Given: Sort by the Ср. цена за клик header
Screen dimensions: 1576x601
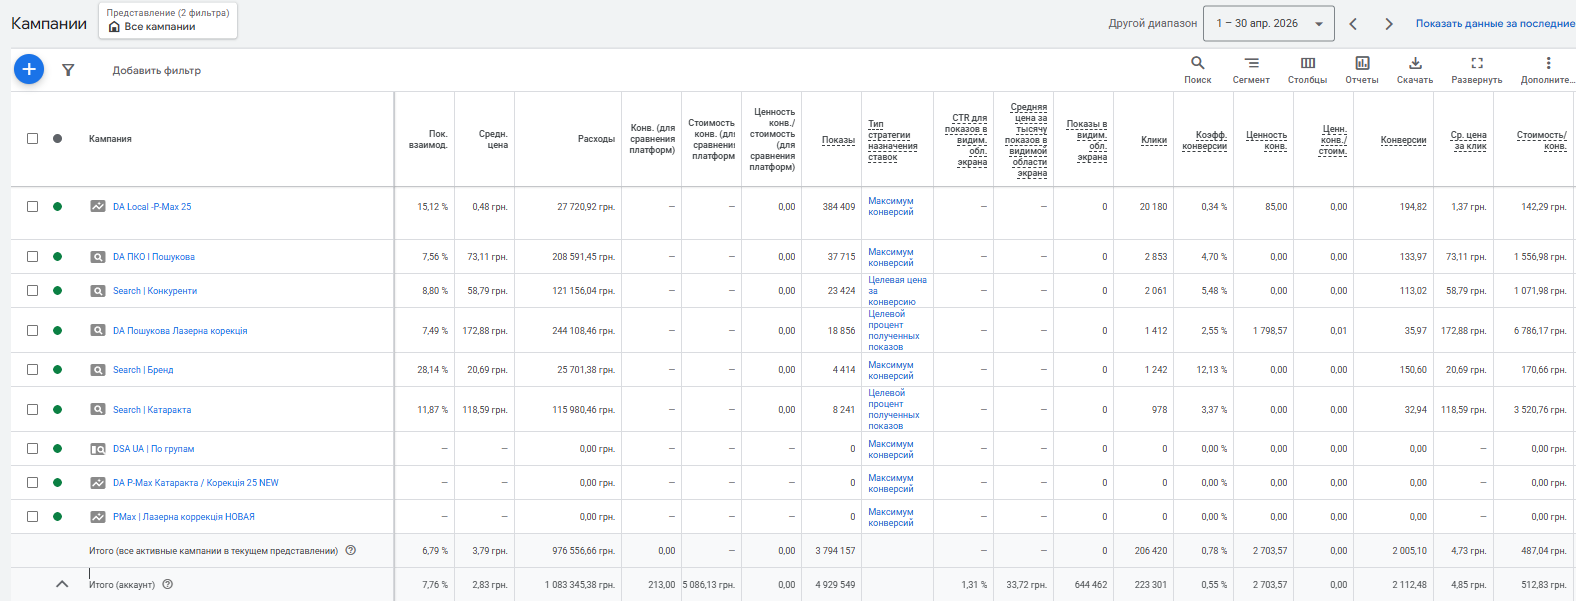Looking at the screenshot, I should [1468, 140].
